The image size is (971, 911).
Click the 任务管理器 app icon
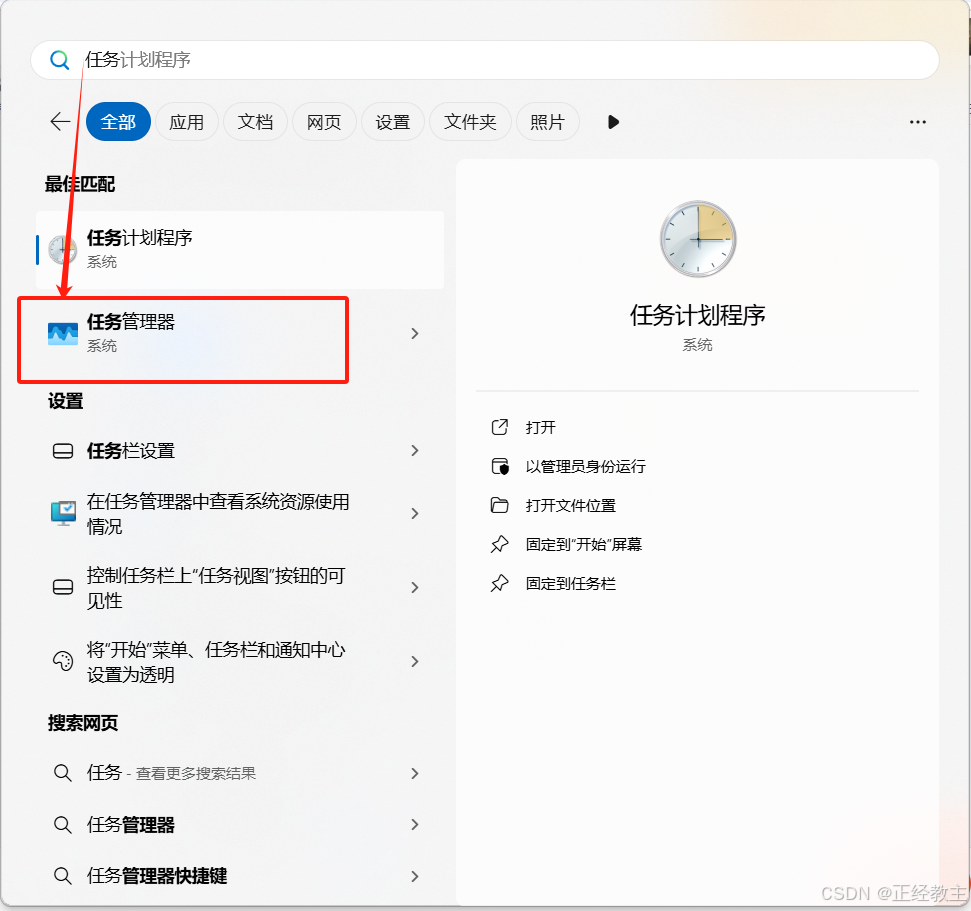63,333
